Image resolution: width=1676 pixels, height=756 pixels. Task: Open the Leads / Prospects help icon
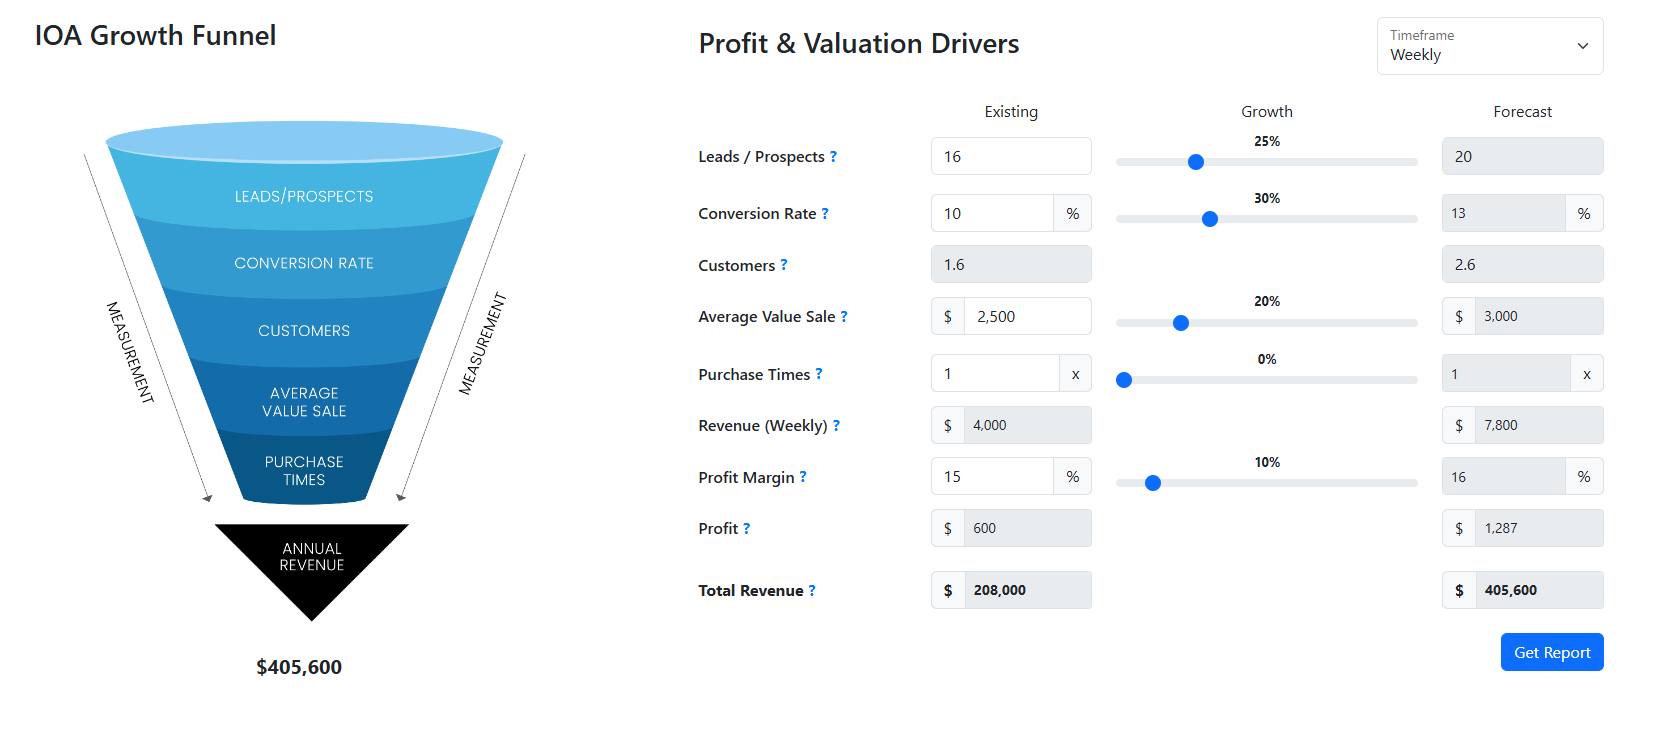click(x=835, y=156)
